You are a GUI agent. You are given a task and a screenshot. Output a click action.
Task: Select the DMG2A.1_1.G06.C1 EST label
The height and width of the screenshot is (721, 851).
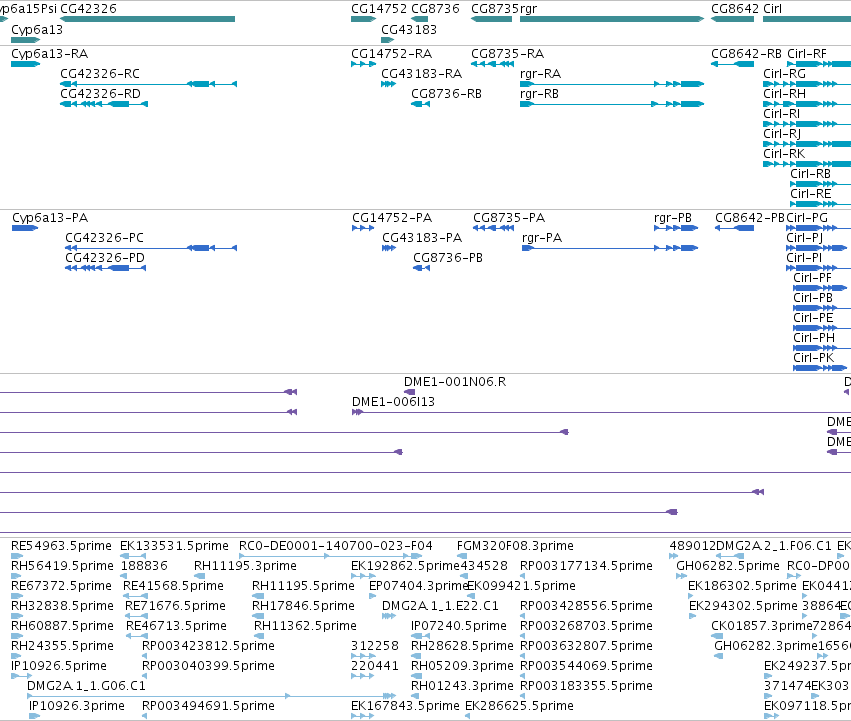point(86,686)
